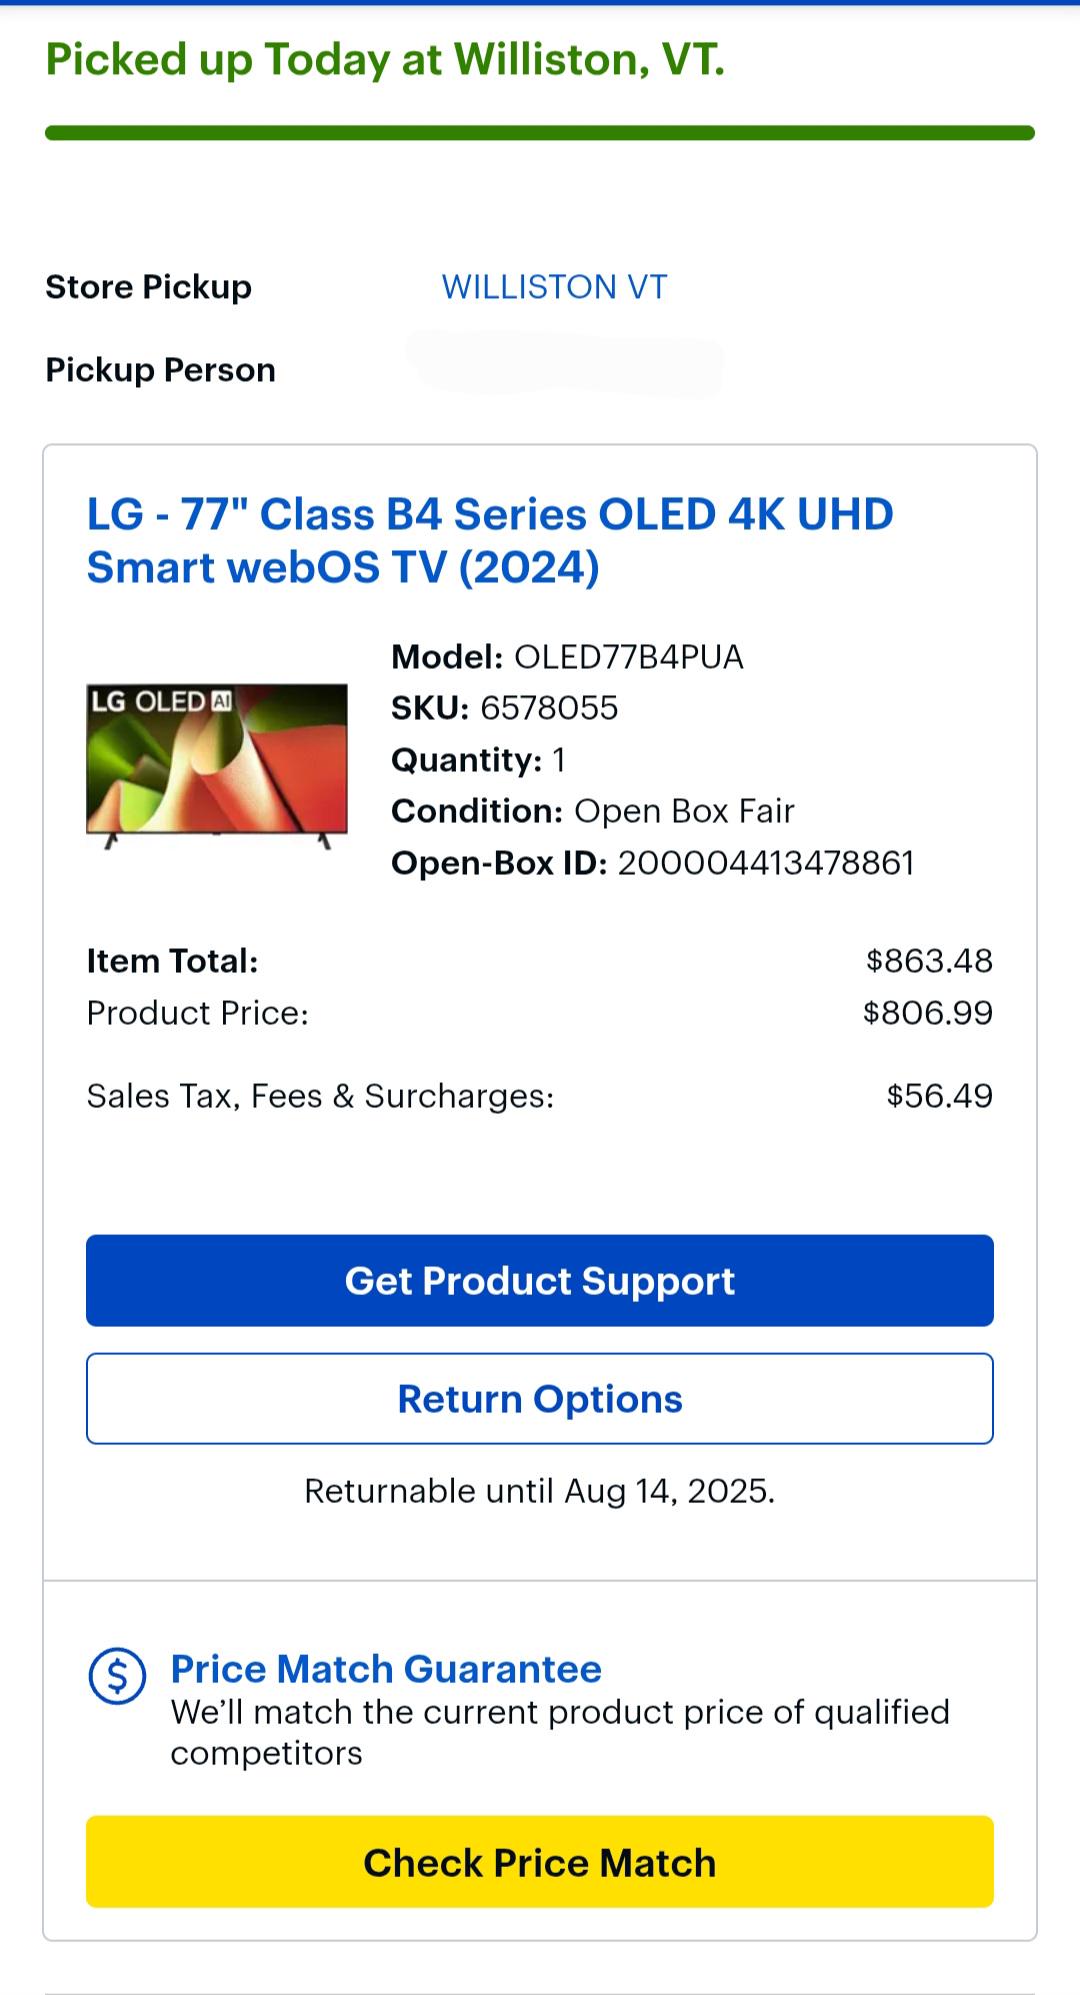Click the Sales Tax amount $56.49

coord(939,1096)
